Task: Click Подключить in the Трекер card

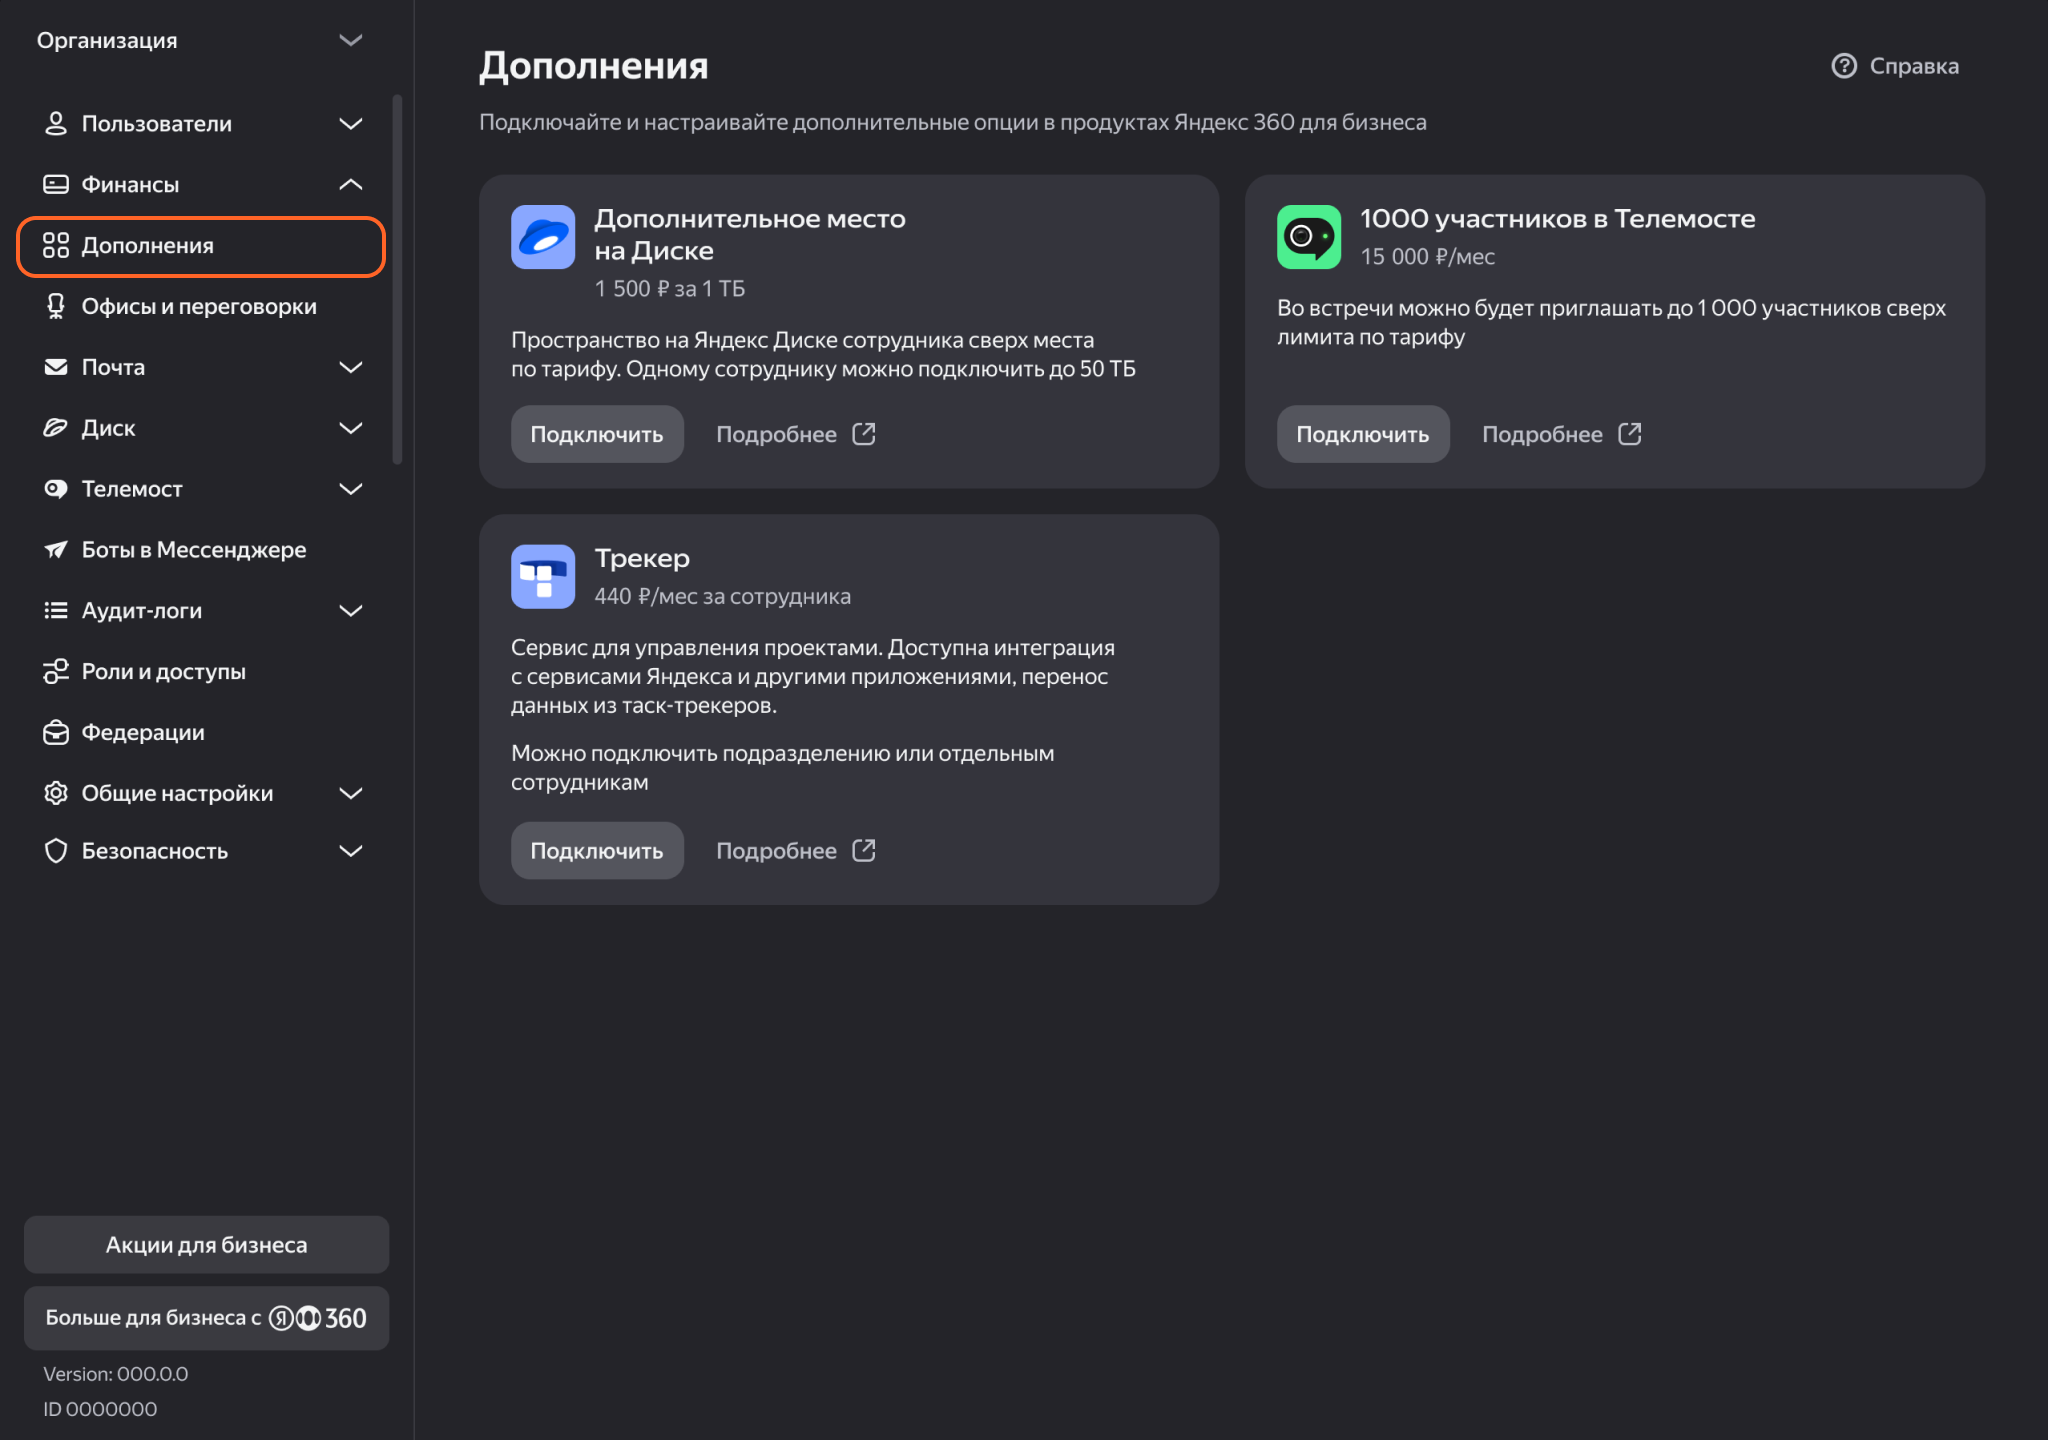Action: pyautogui.click(x=597, y=851)
